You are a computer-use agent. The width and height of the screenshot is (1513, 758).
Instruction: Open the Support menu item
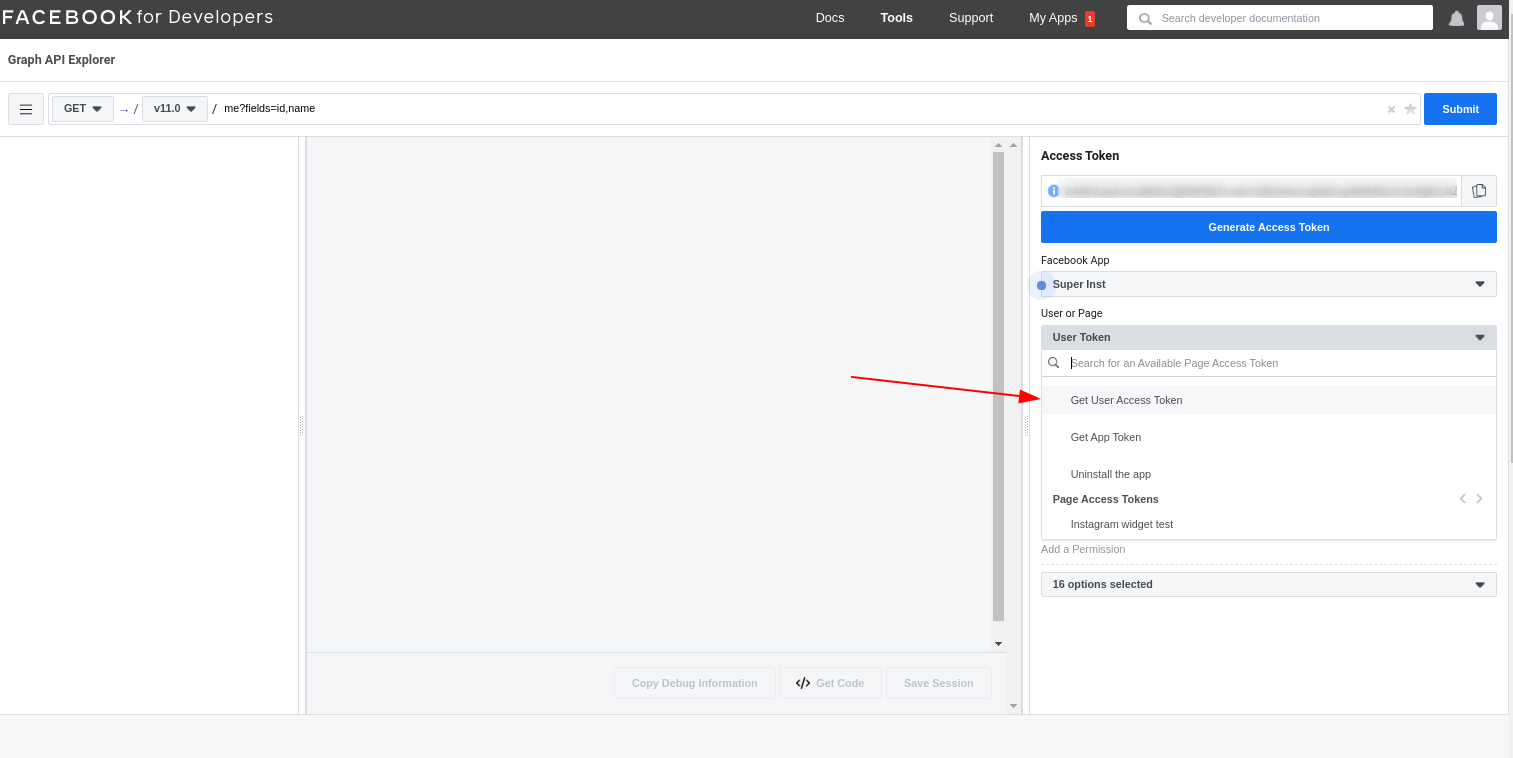(971, 18)
